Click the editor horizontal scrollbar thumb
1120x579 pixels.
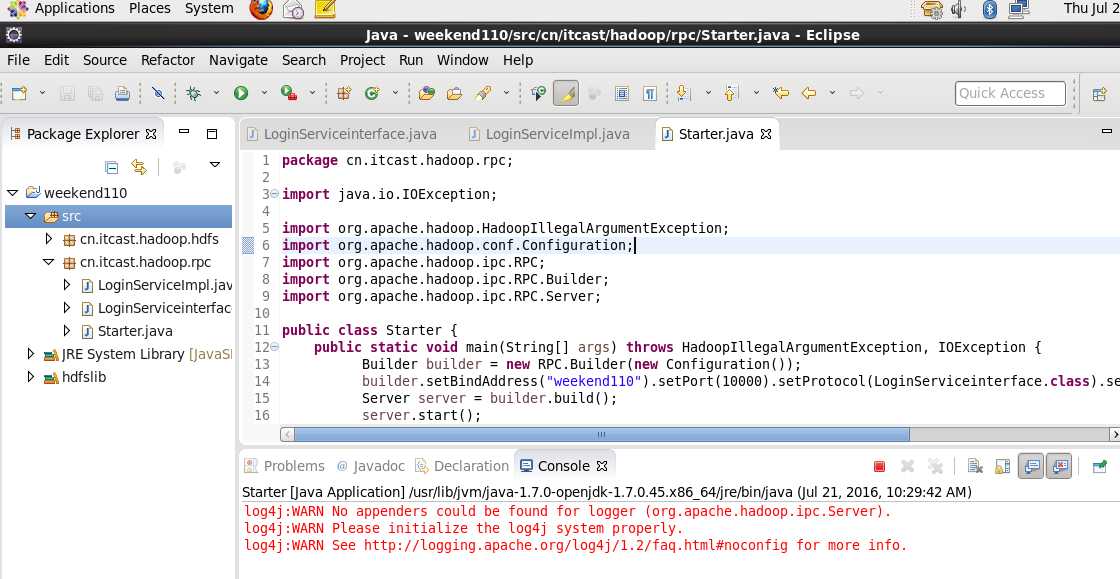coord(601,434)
